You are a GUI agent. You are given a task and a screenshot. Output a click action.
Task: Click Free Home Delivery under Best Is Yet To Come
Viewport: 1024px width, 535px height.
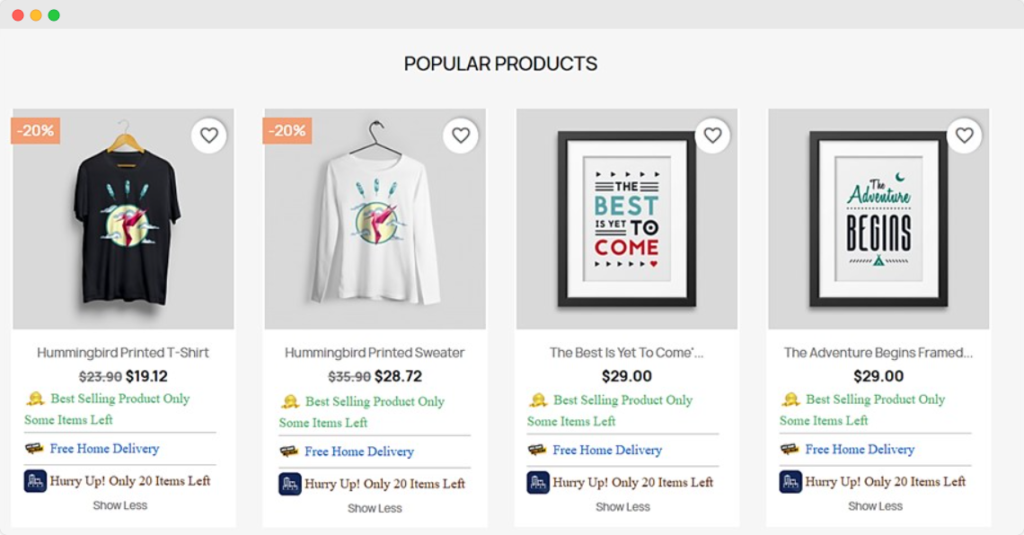(x=607, y=450)
